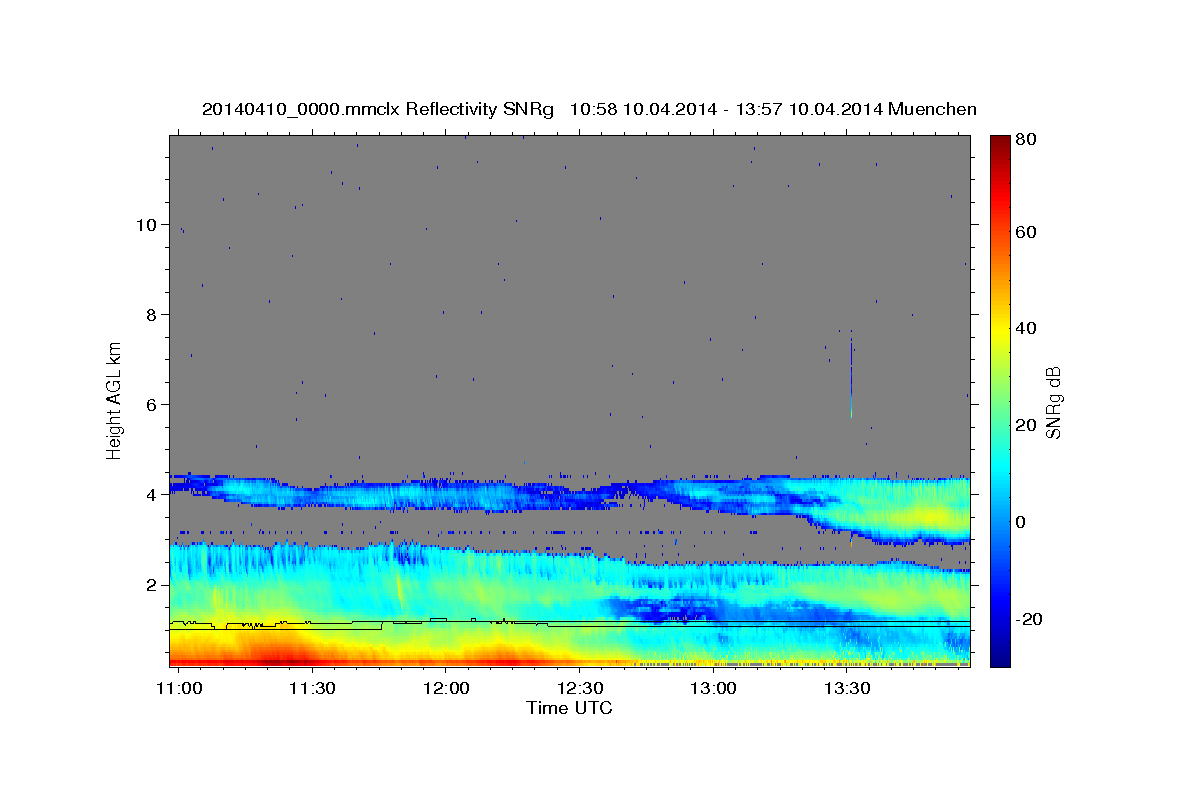
Task: Click the colorbar value 80
Action: (1025, 140)
